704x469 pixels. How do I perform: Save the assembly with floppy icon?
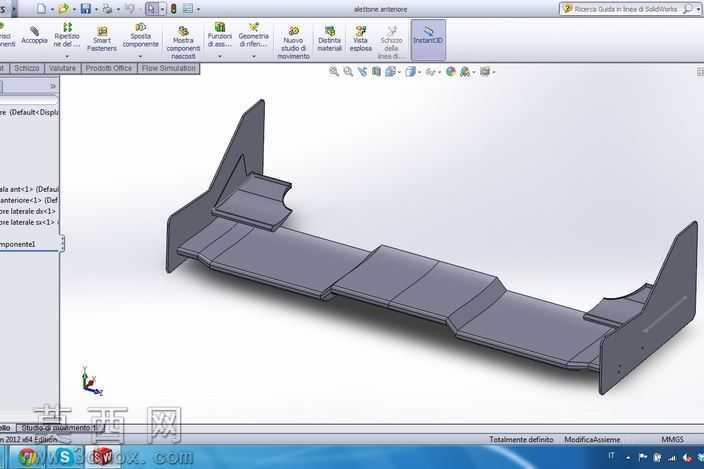(85, 9)
